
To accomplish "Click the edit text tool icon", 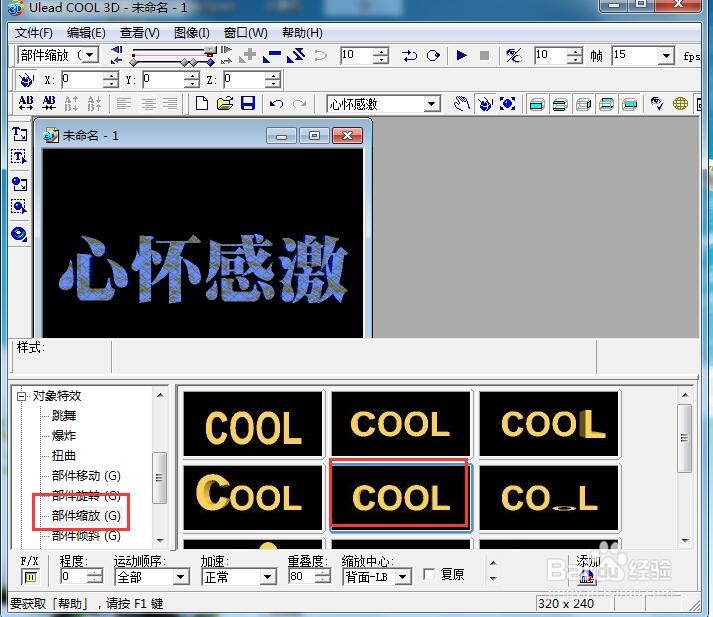I will (x=19, y=157).
